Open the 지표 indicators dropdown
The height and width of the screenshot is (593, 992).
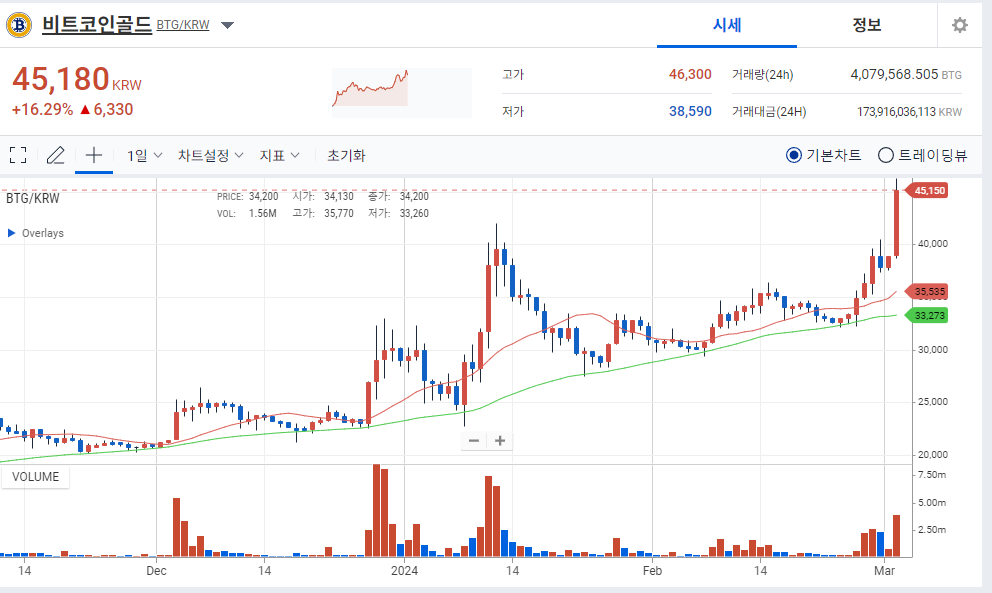click(279, 155)
